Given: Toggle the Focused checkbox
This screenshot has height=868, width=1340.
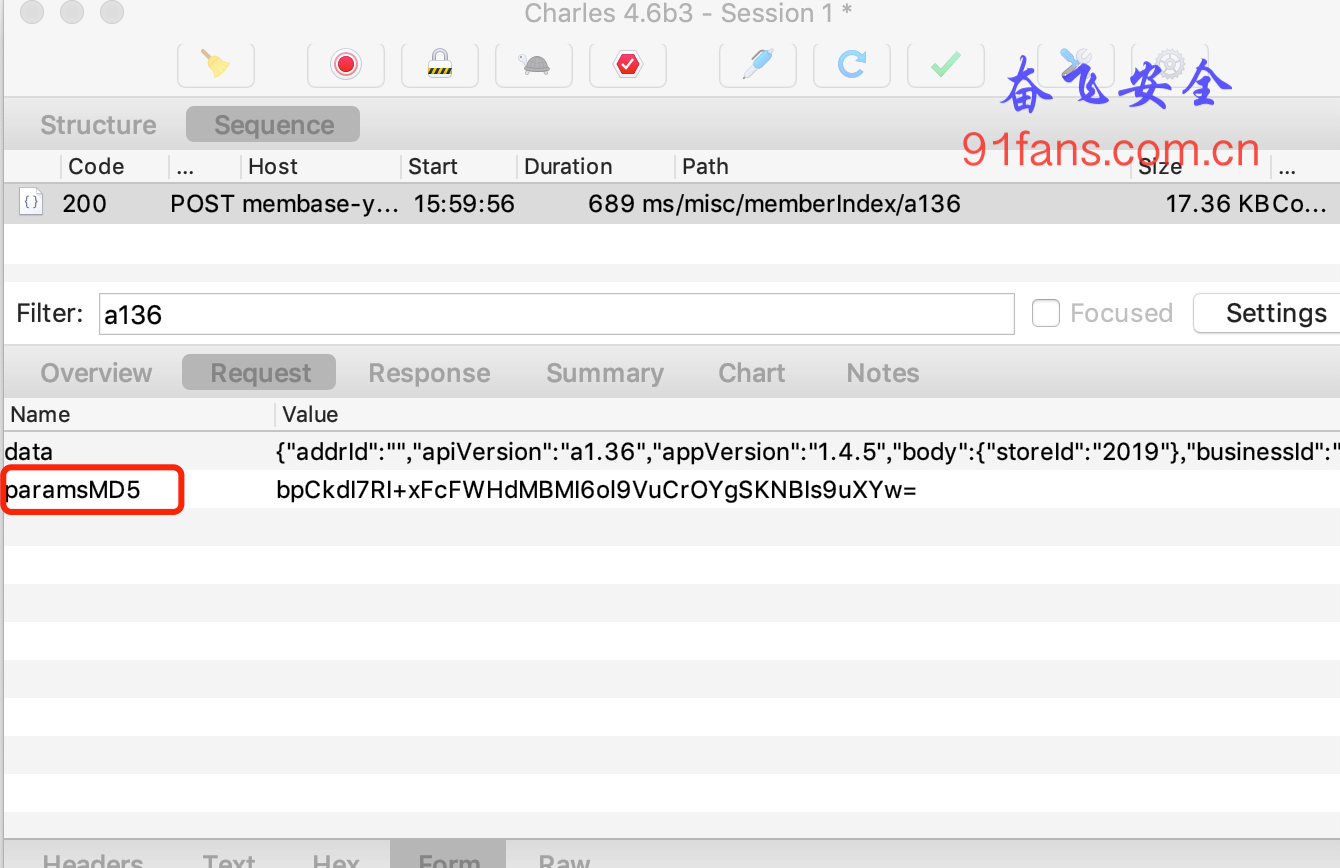Looking at the screenshot, I should [x=1045, y=313].
